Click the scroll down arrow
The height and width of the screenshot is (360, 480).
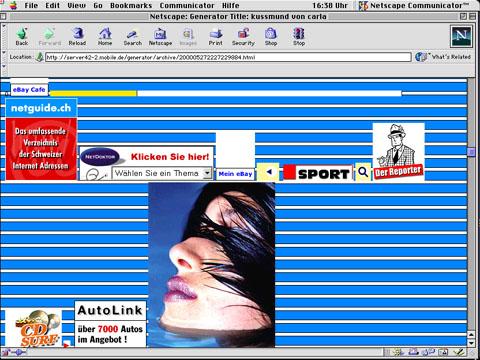coord(471,343)
